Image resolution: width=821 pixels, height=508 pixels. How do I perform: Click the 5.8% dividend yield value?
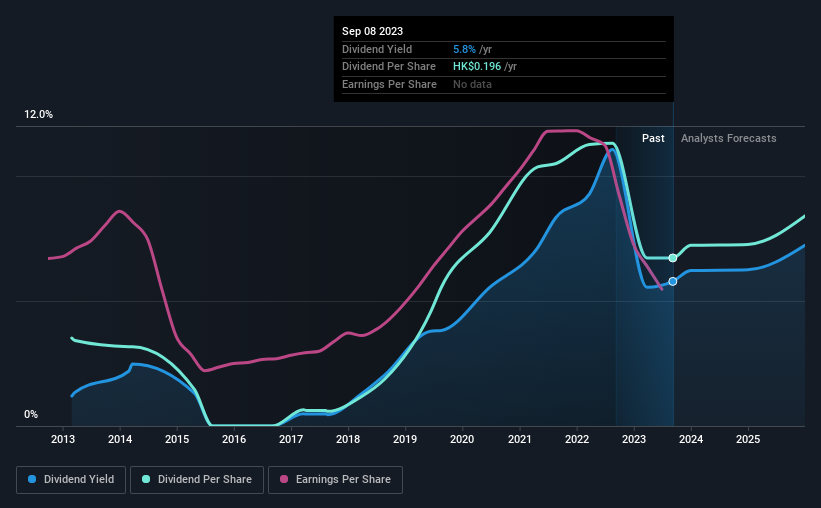(x=464, y=49)
